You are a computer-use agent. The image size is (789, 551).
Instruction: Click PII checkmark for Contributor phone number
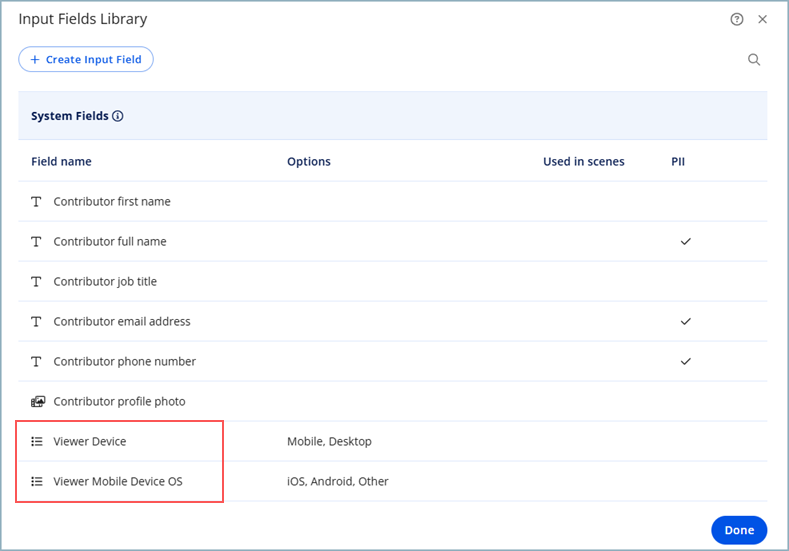[685, 362]
